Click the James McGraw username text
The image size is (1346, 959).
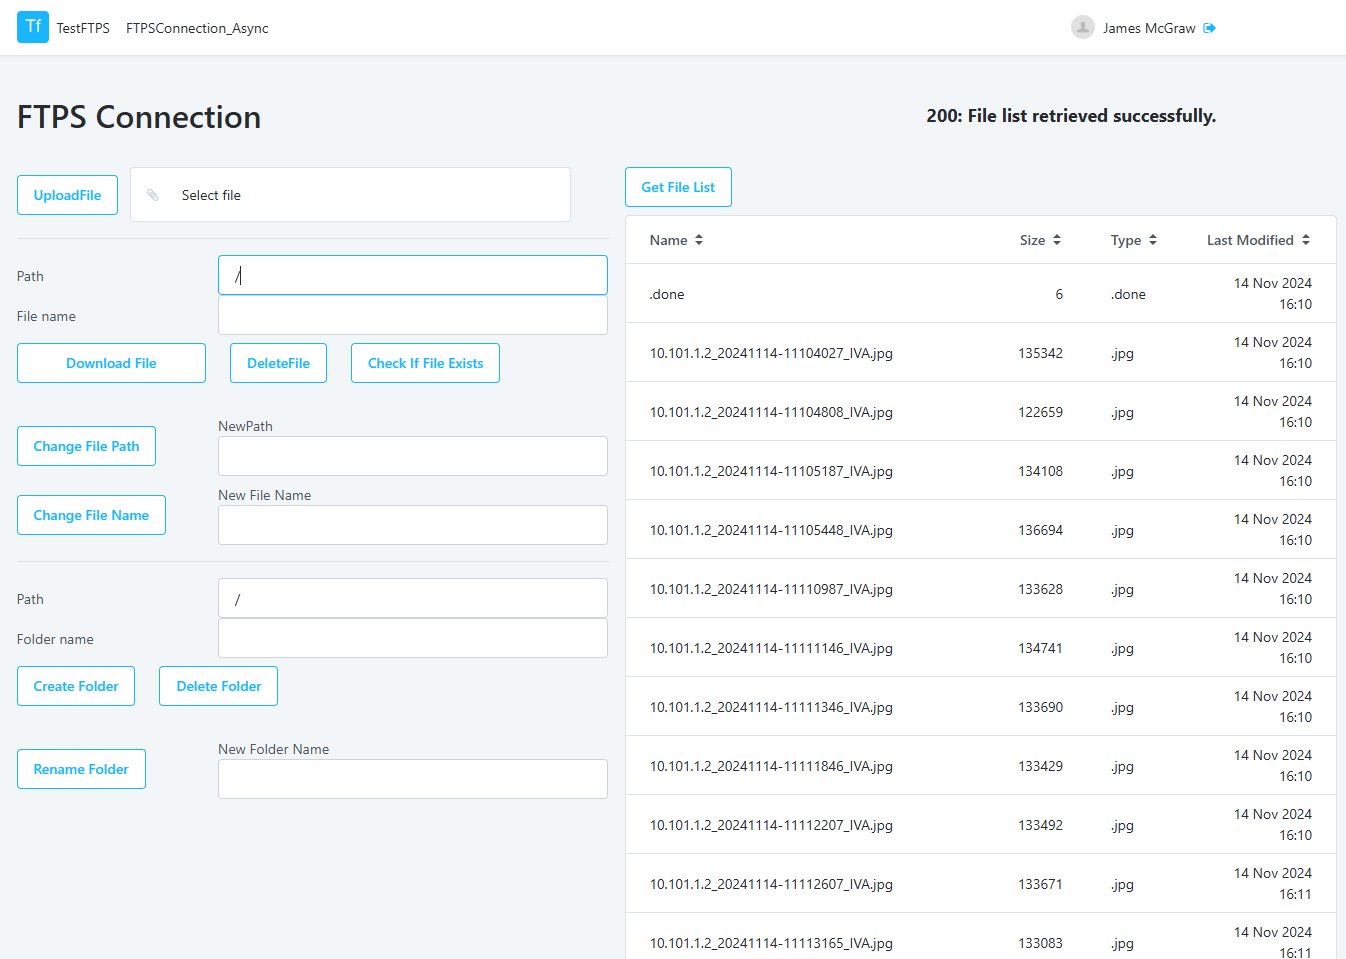tap(1149, 28)
